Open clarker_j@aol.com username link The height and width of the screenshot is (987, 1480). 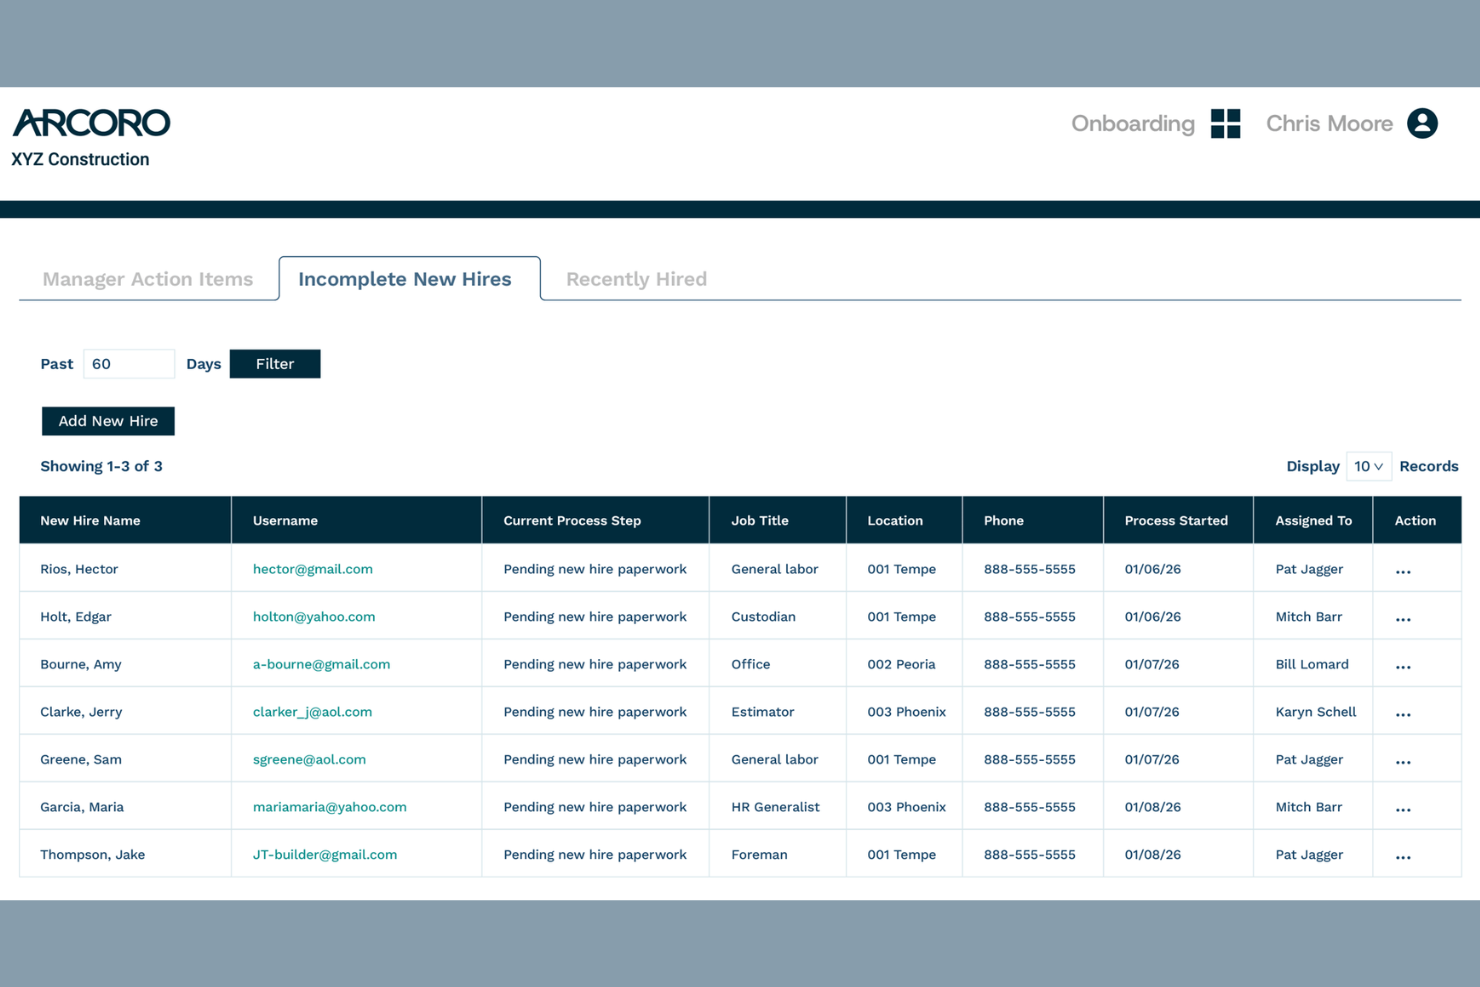[312, 712]
